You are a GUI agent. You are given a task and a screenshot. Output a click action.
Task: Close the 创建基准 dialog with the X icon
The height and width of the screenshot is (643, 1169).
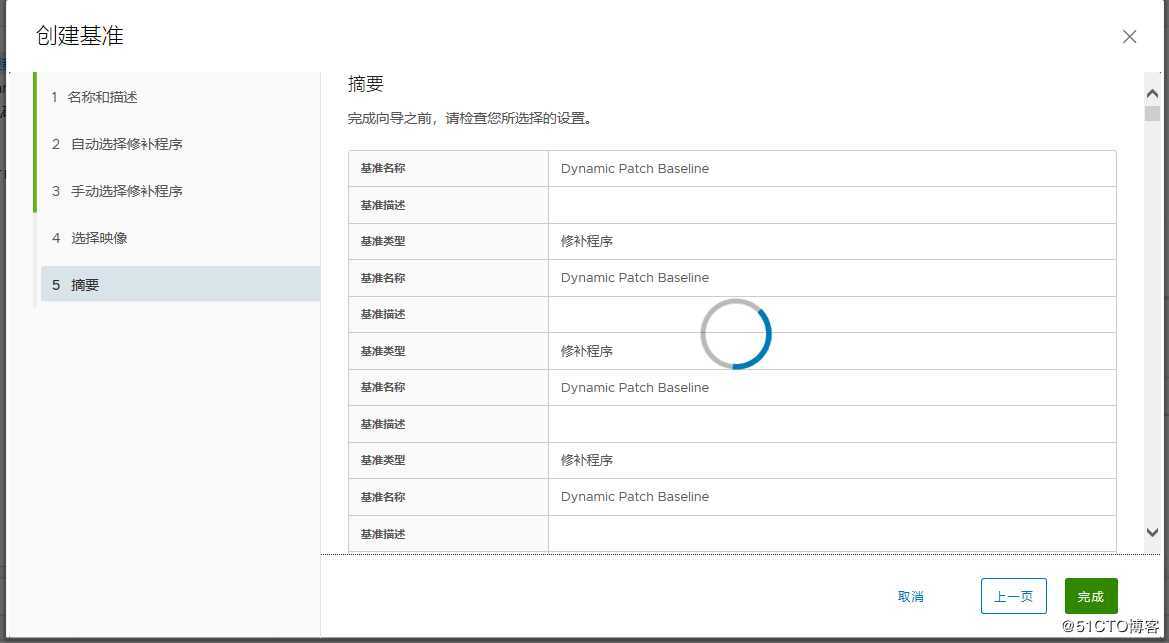pyautogui.click(x=1129, y=36)
